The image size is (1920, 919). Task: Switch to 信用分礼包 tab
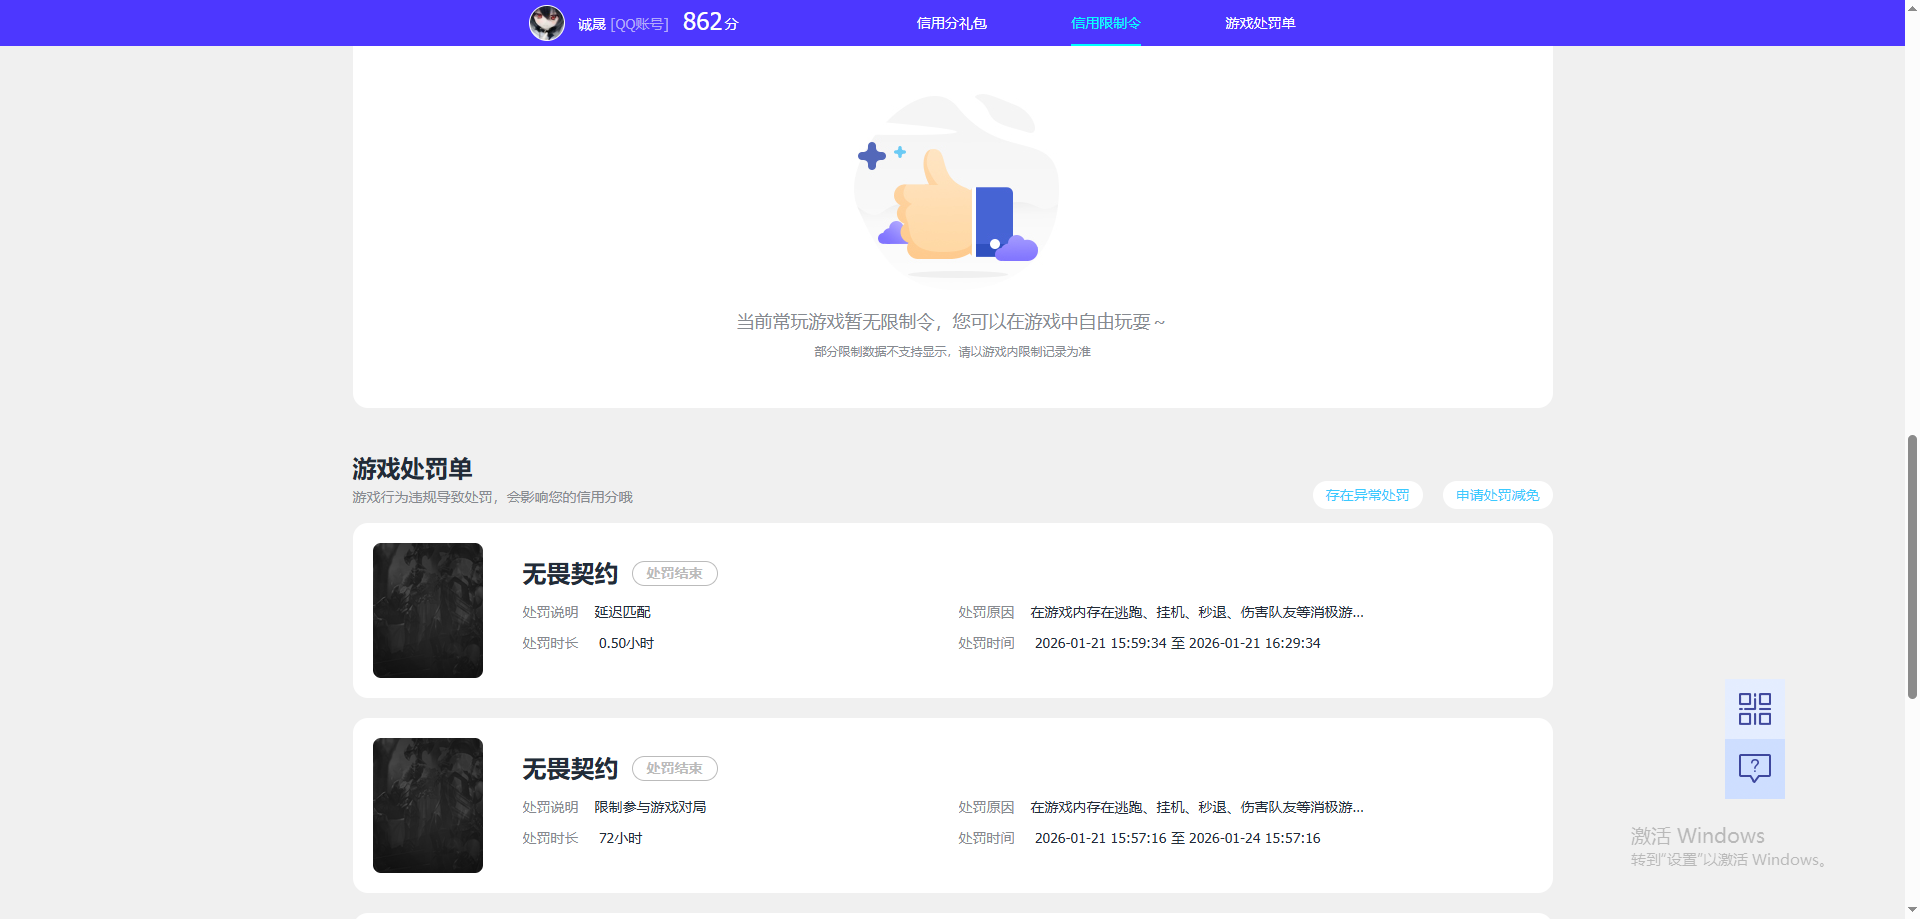951,23
